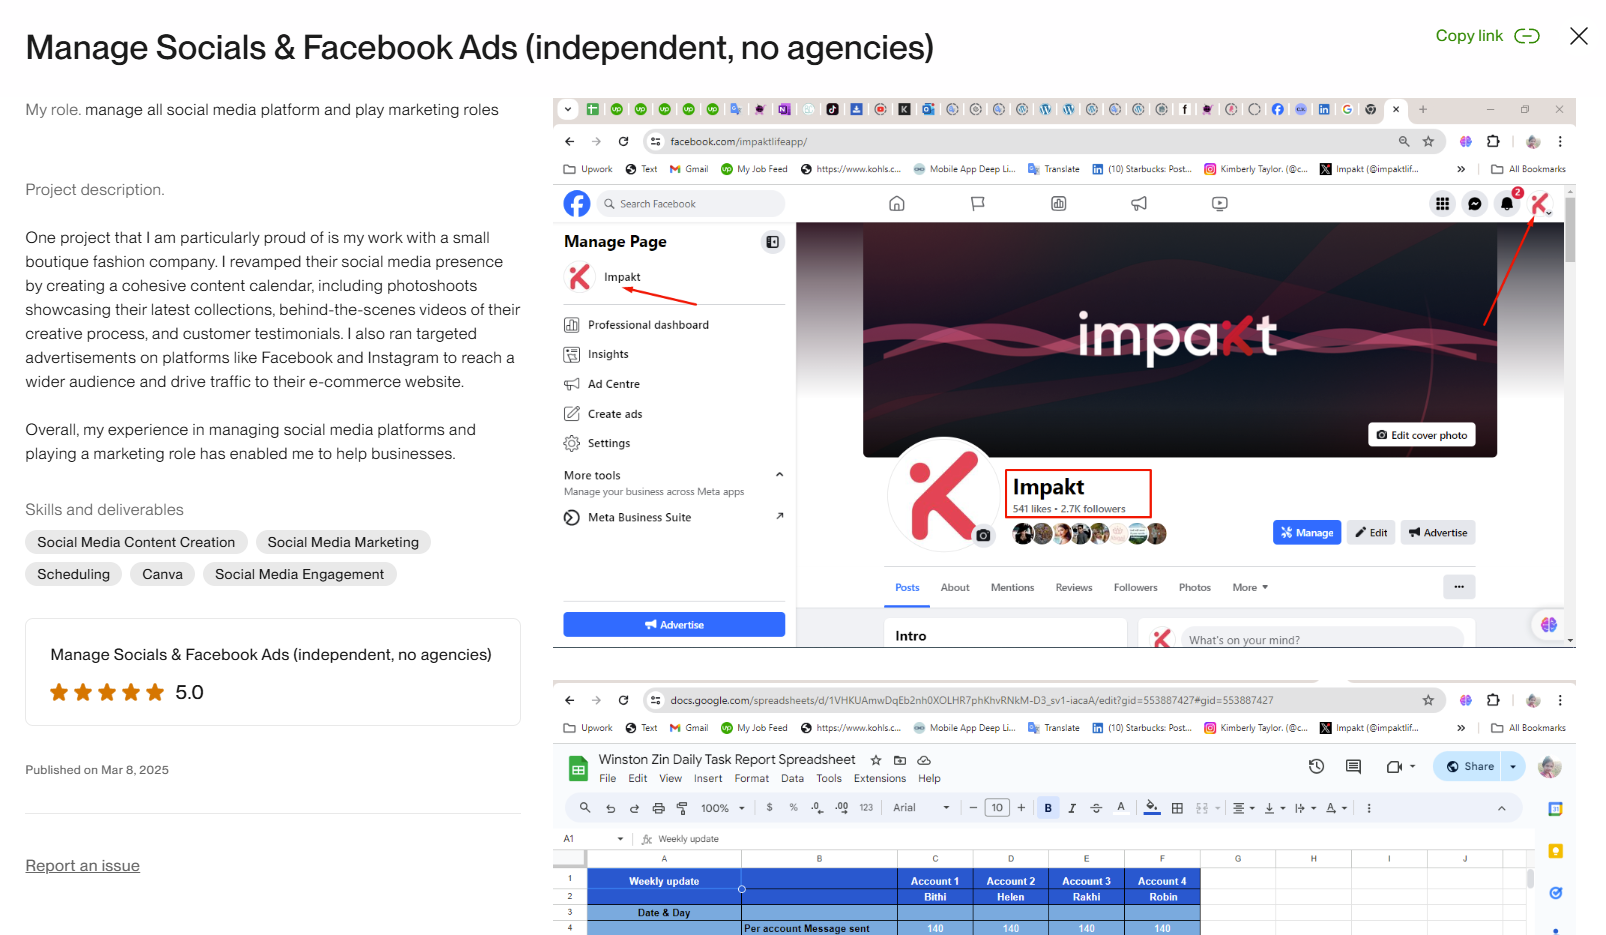Image resolution: width=1606 pixels, height=935 pixels.
Task: Click the three-dots button beside page tabs
Action: [x=1459, y=587]
